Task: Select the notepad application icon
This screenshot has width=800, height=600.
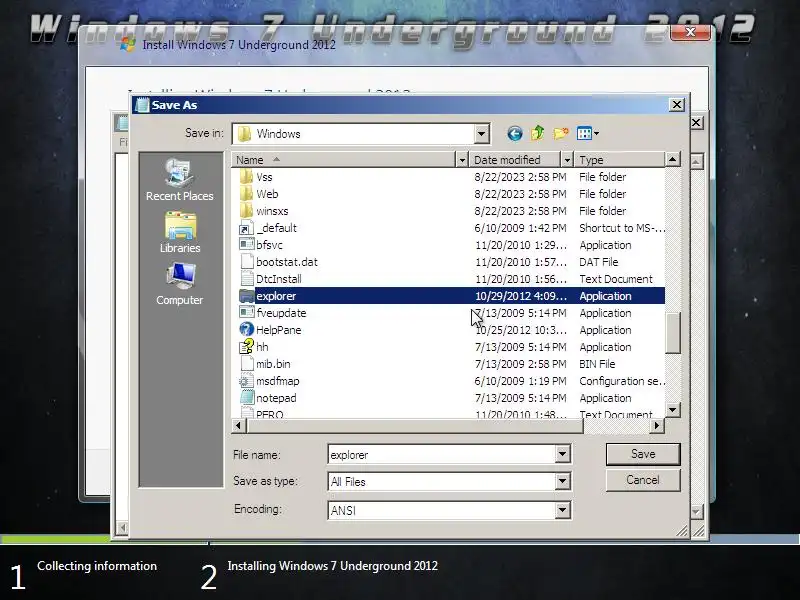Action: [246, 398]
